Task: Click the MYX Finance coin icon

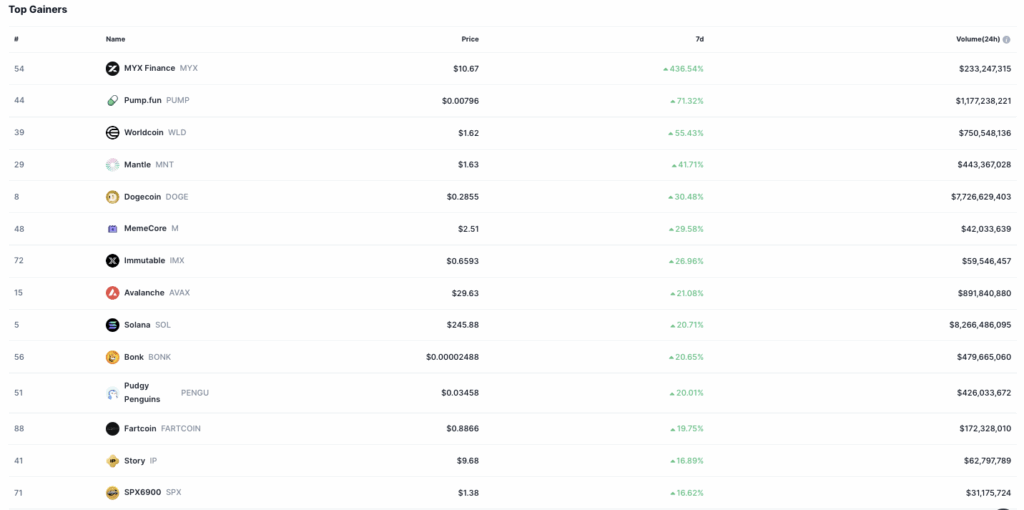Action: 112,69
